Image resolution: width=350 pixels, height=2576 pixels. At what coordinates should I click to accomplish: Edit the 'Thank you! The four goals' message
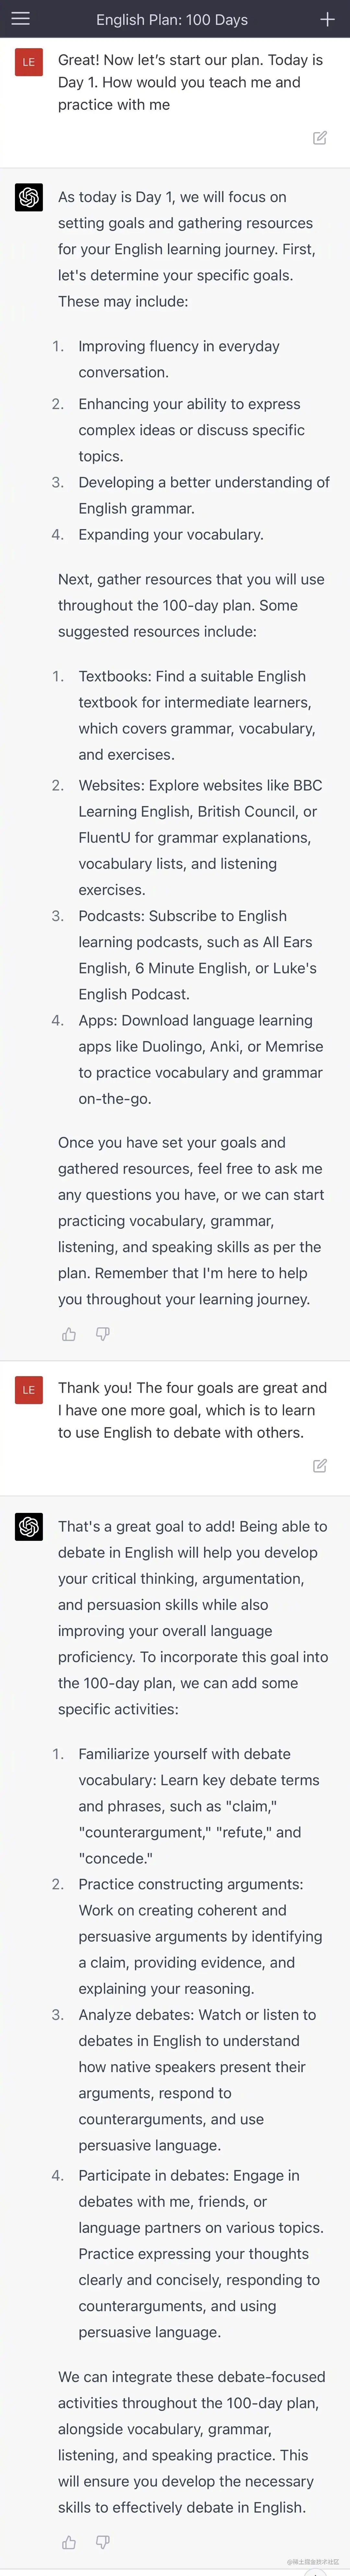pos(320,1466)
